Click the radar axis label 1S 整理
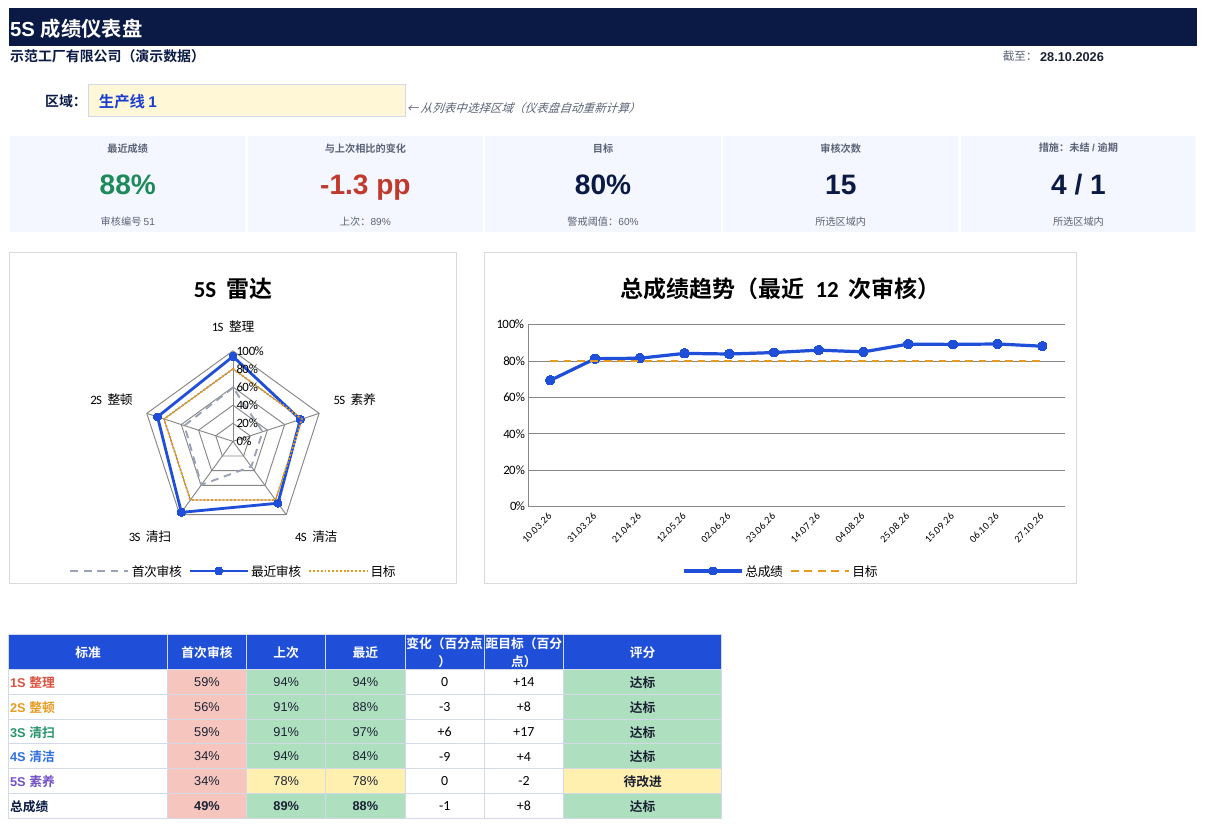 tap(233, 327)
